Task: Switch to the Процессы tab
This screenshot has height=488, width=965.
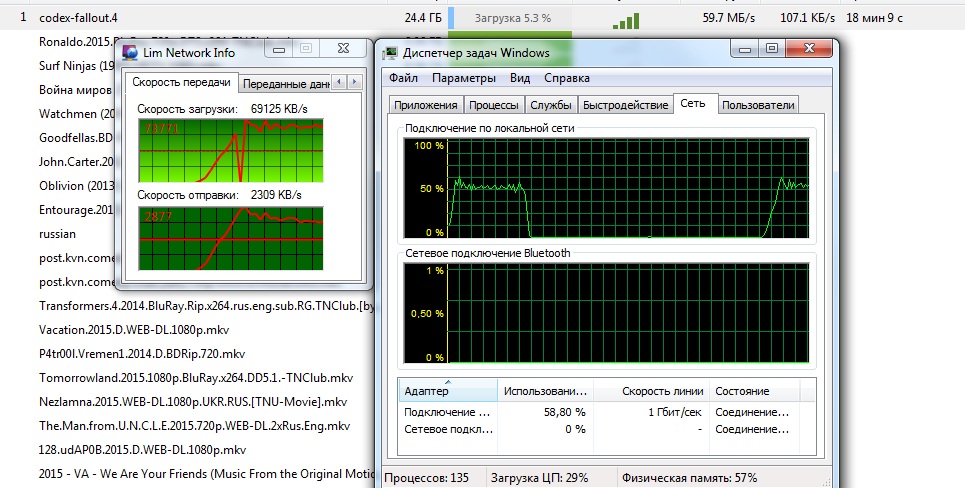Action: [493, 105]
